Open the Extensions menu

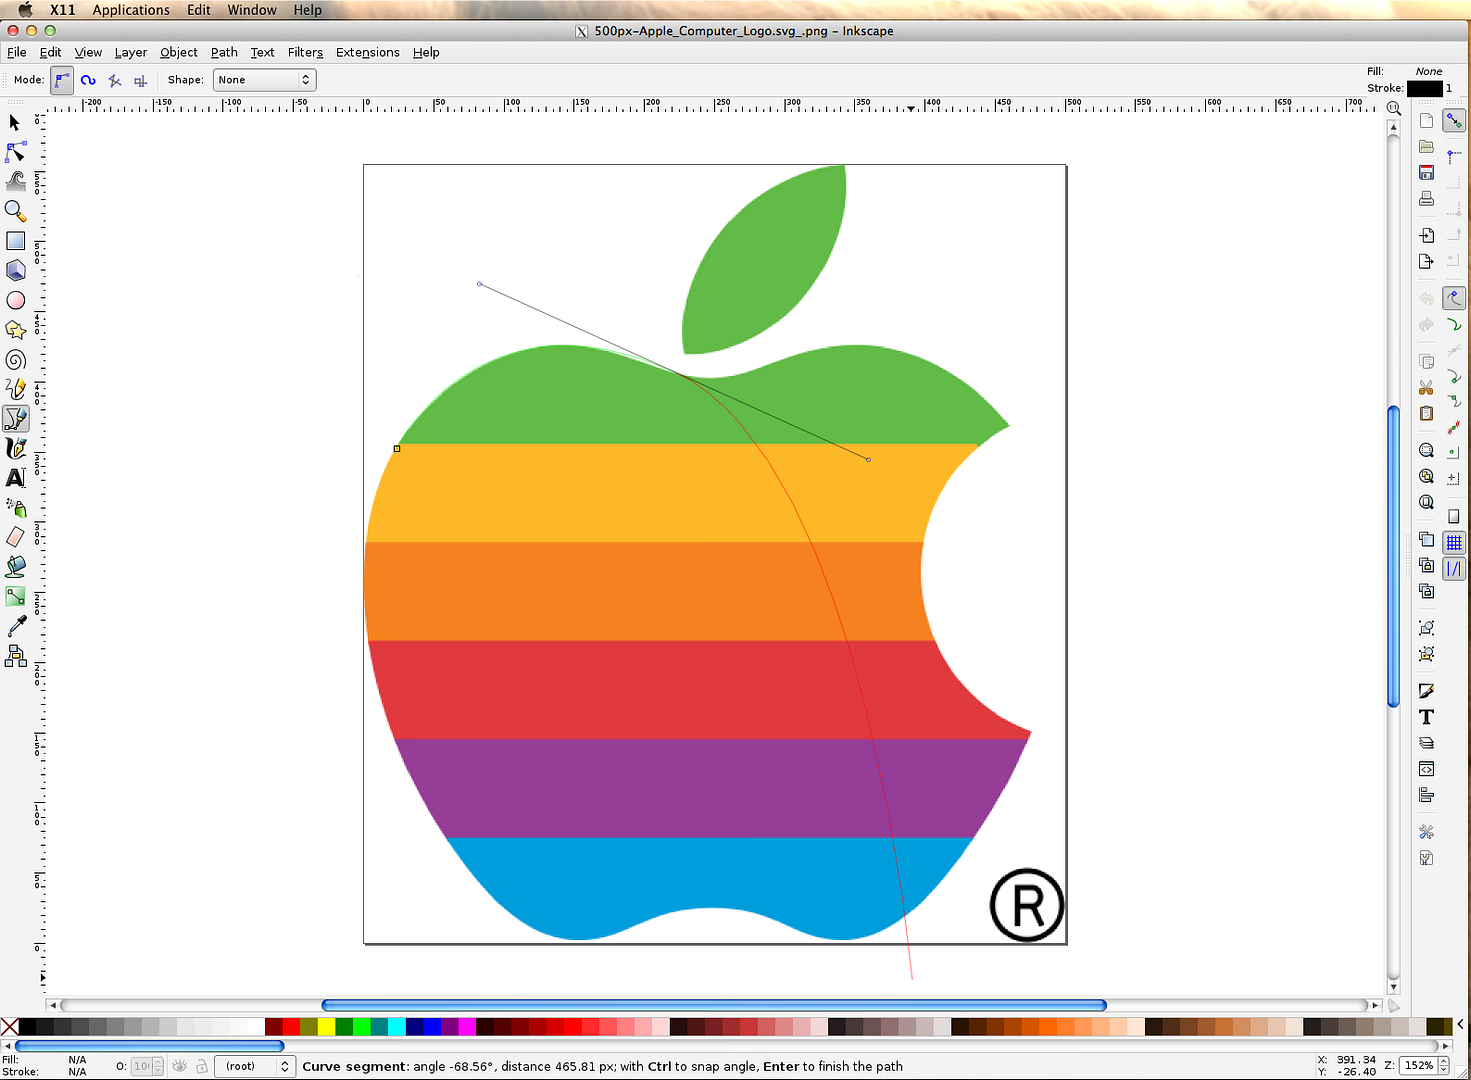pos(367,52)
